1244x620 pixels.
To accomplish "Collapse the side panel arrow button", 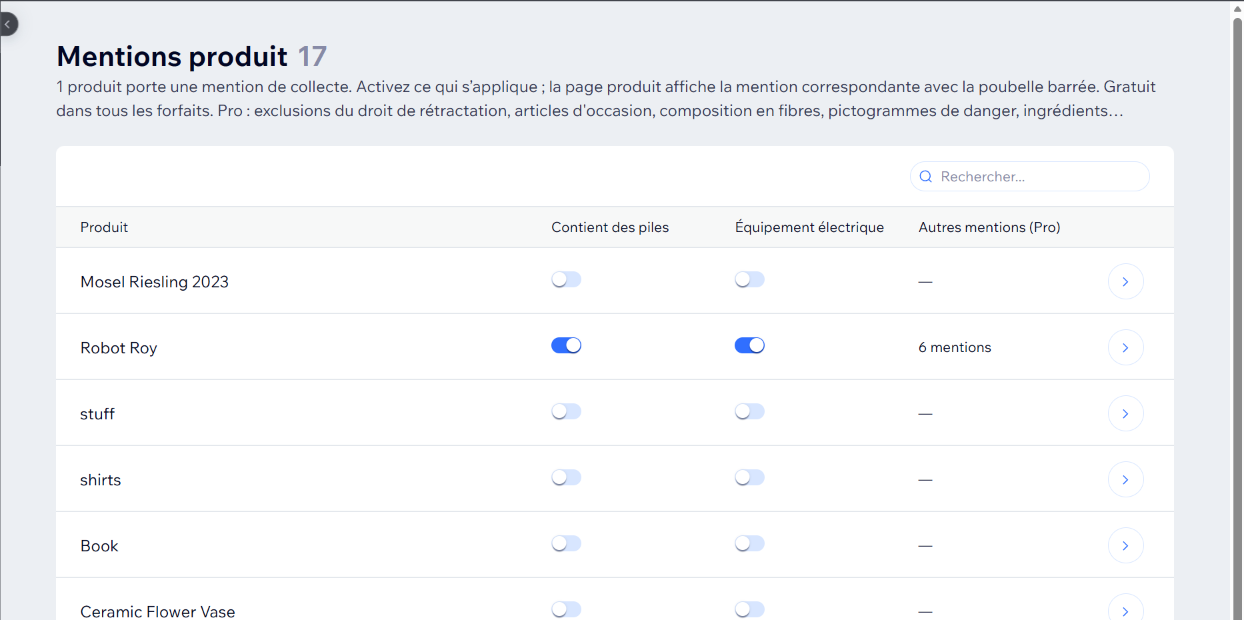I will pyautogui.click(x=7, y=23).
